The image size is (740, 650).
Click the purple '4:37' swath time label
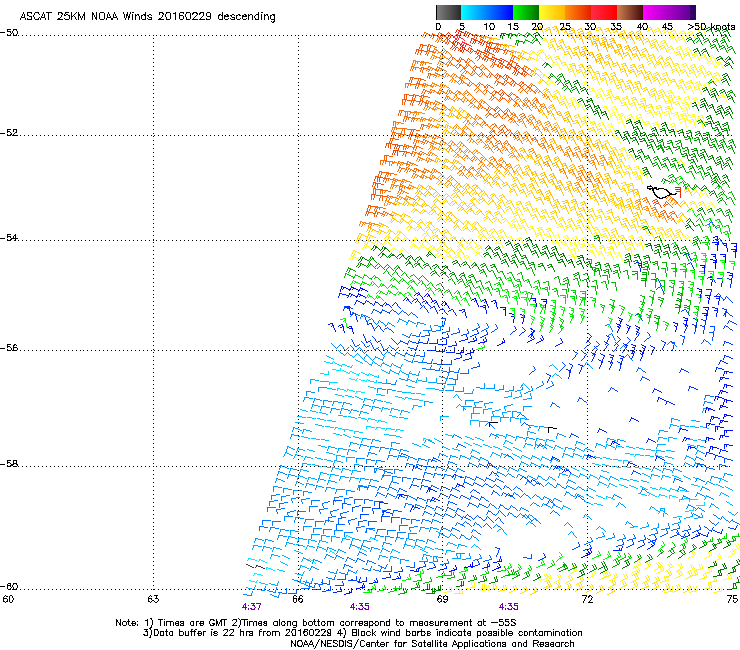(252, 607)
